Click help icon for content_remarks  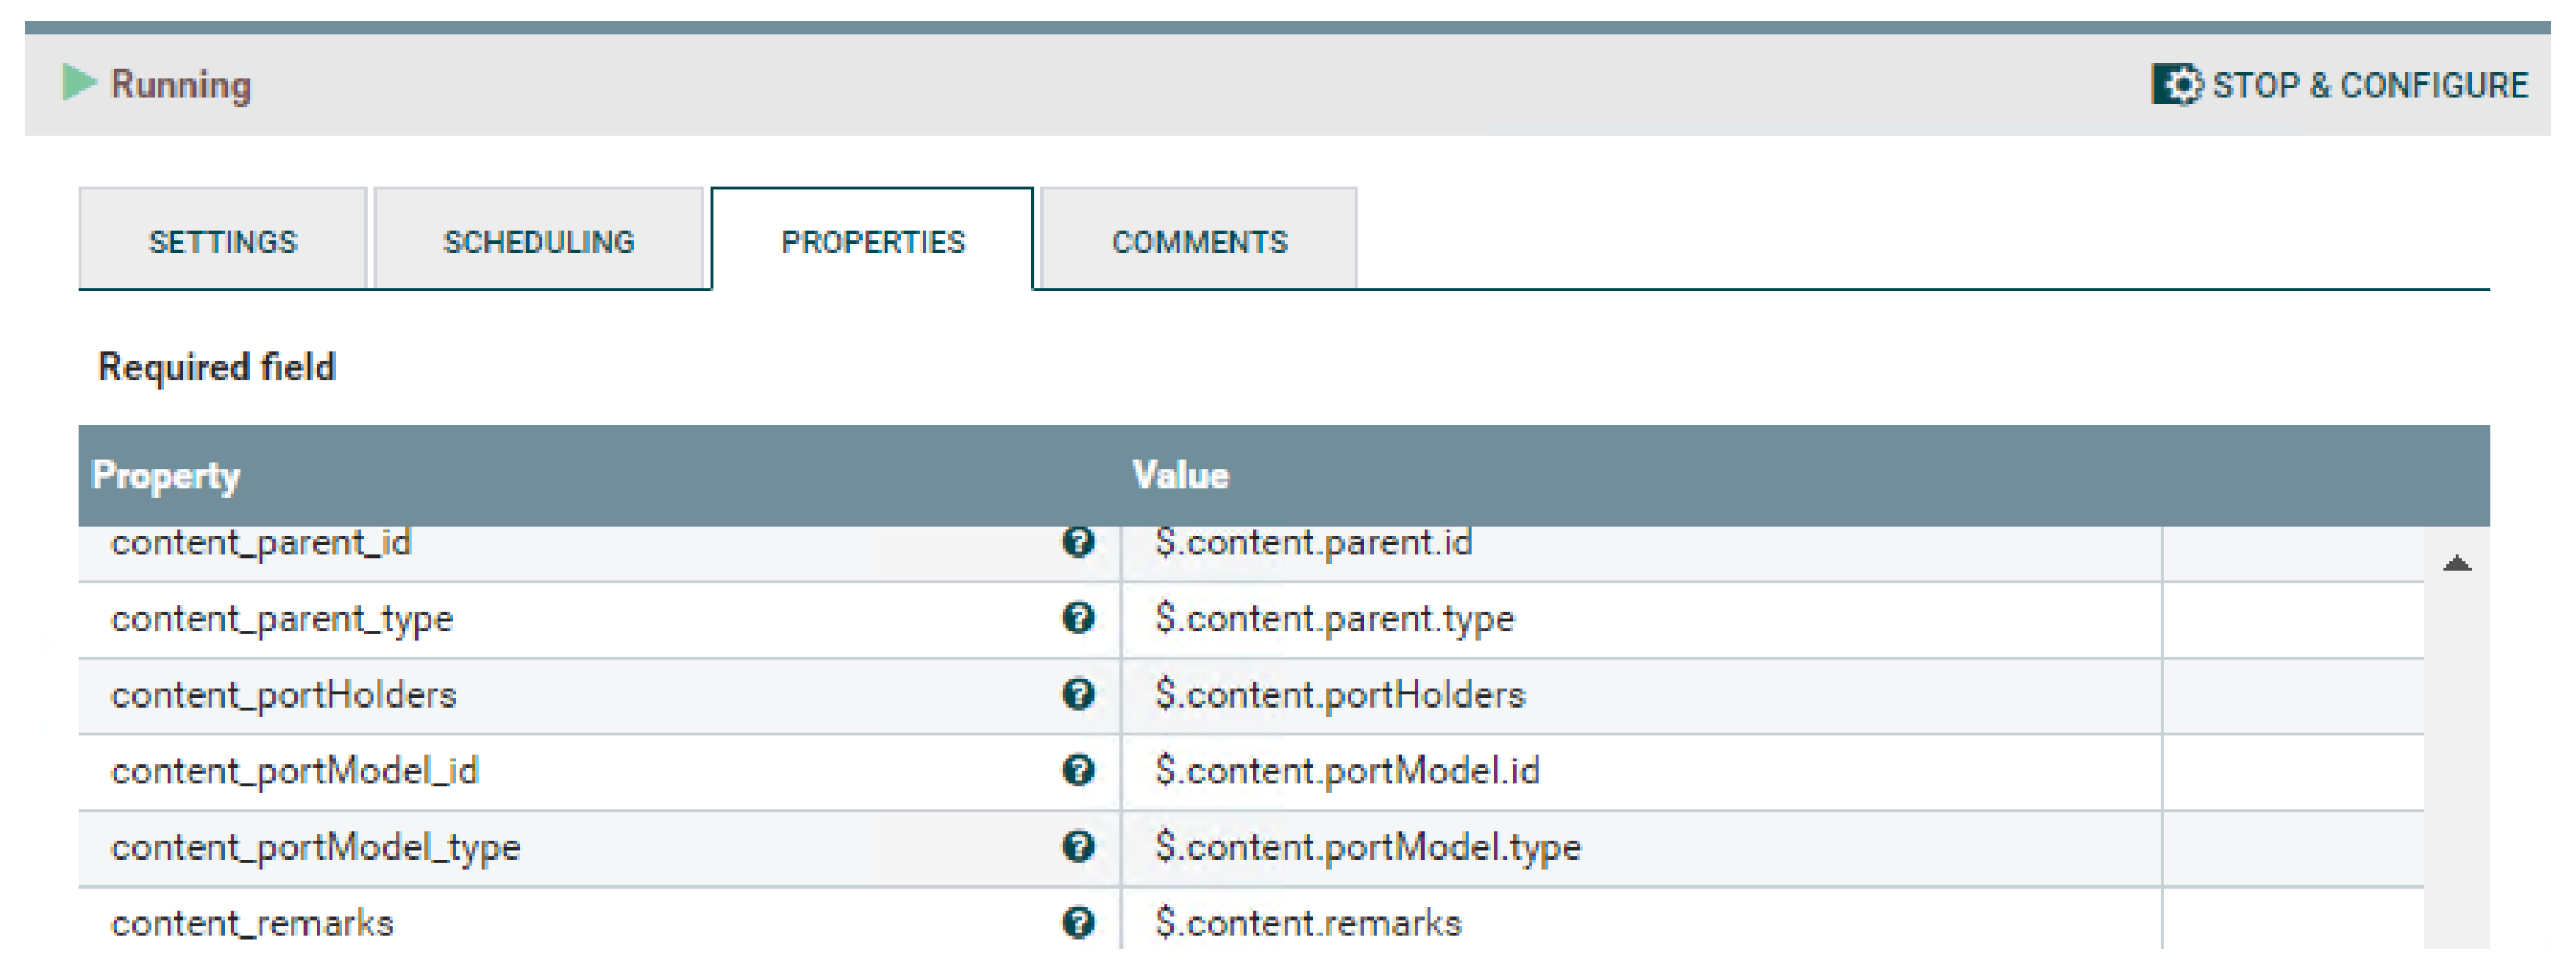(1077, 922)
